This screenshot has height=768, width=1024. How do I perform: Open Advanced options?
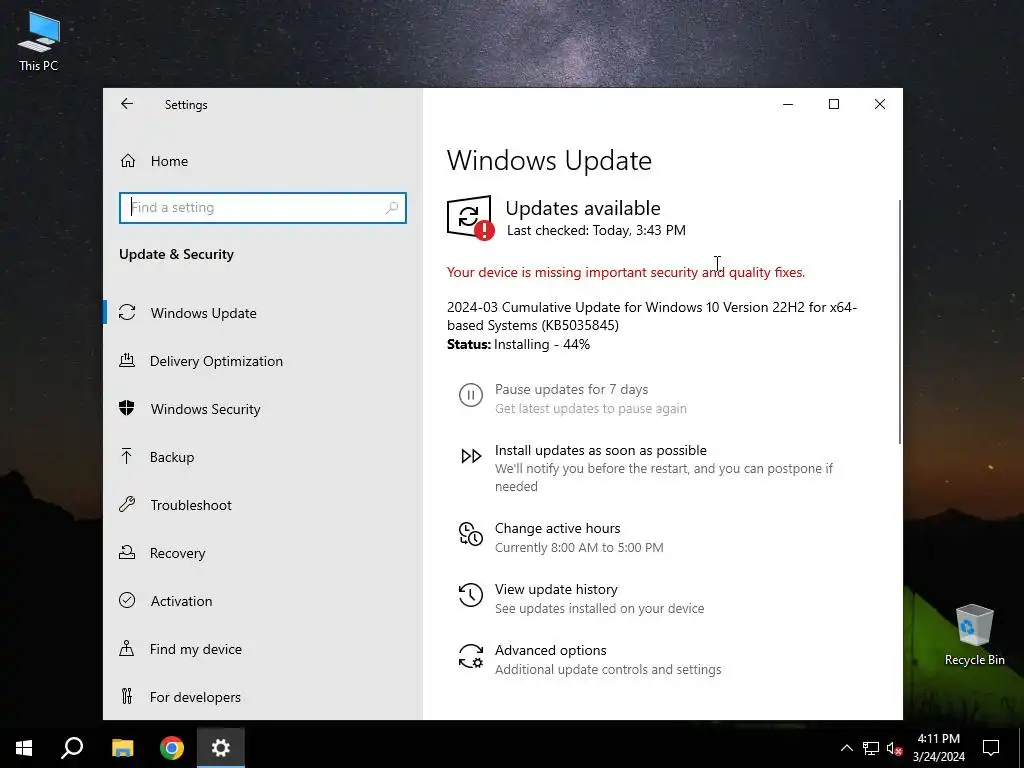[x=551, y=650]
